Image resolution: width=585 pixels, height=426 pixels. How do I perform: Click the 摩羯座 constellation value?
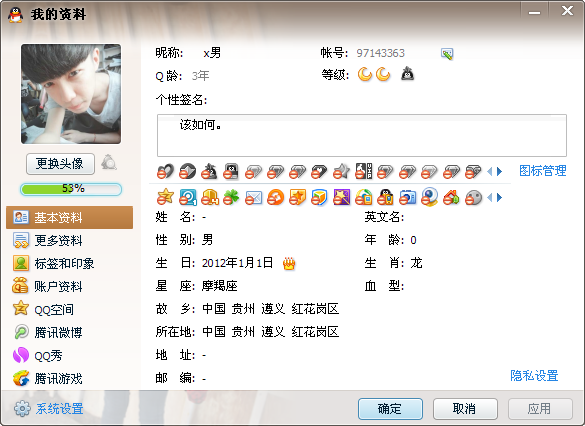click(220, 286)
